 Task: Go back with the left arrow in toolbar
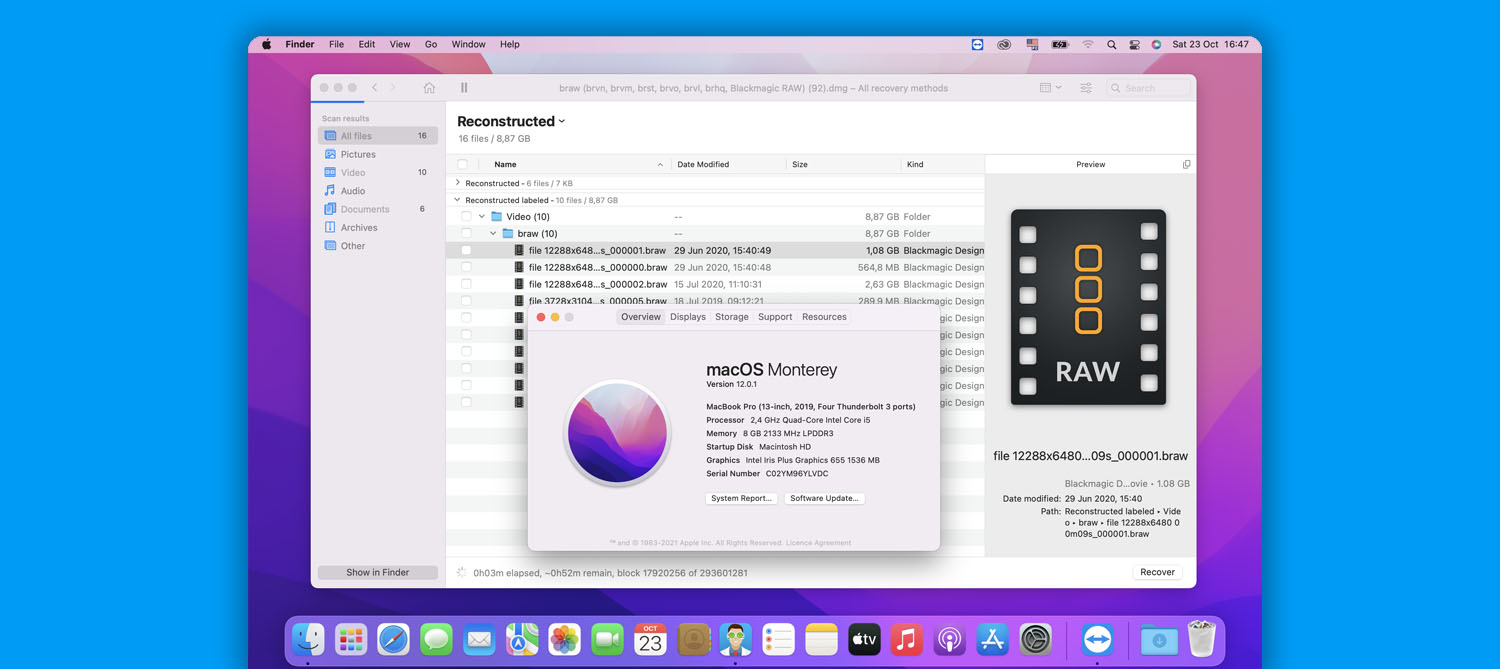[375, 88]
